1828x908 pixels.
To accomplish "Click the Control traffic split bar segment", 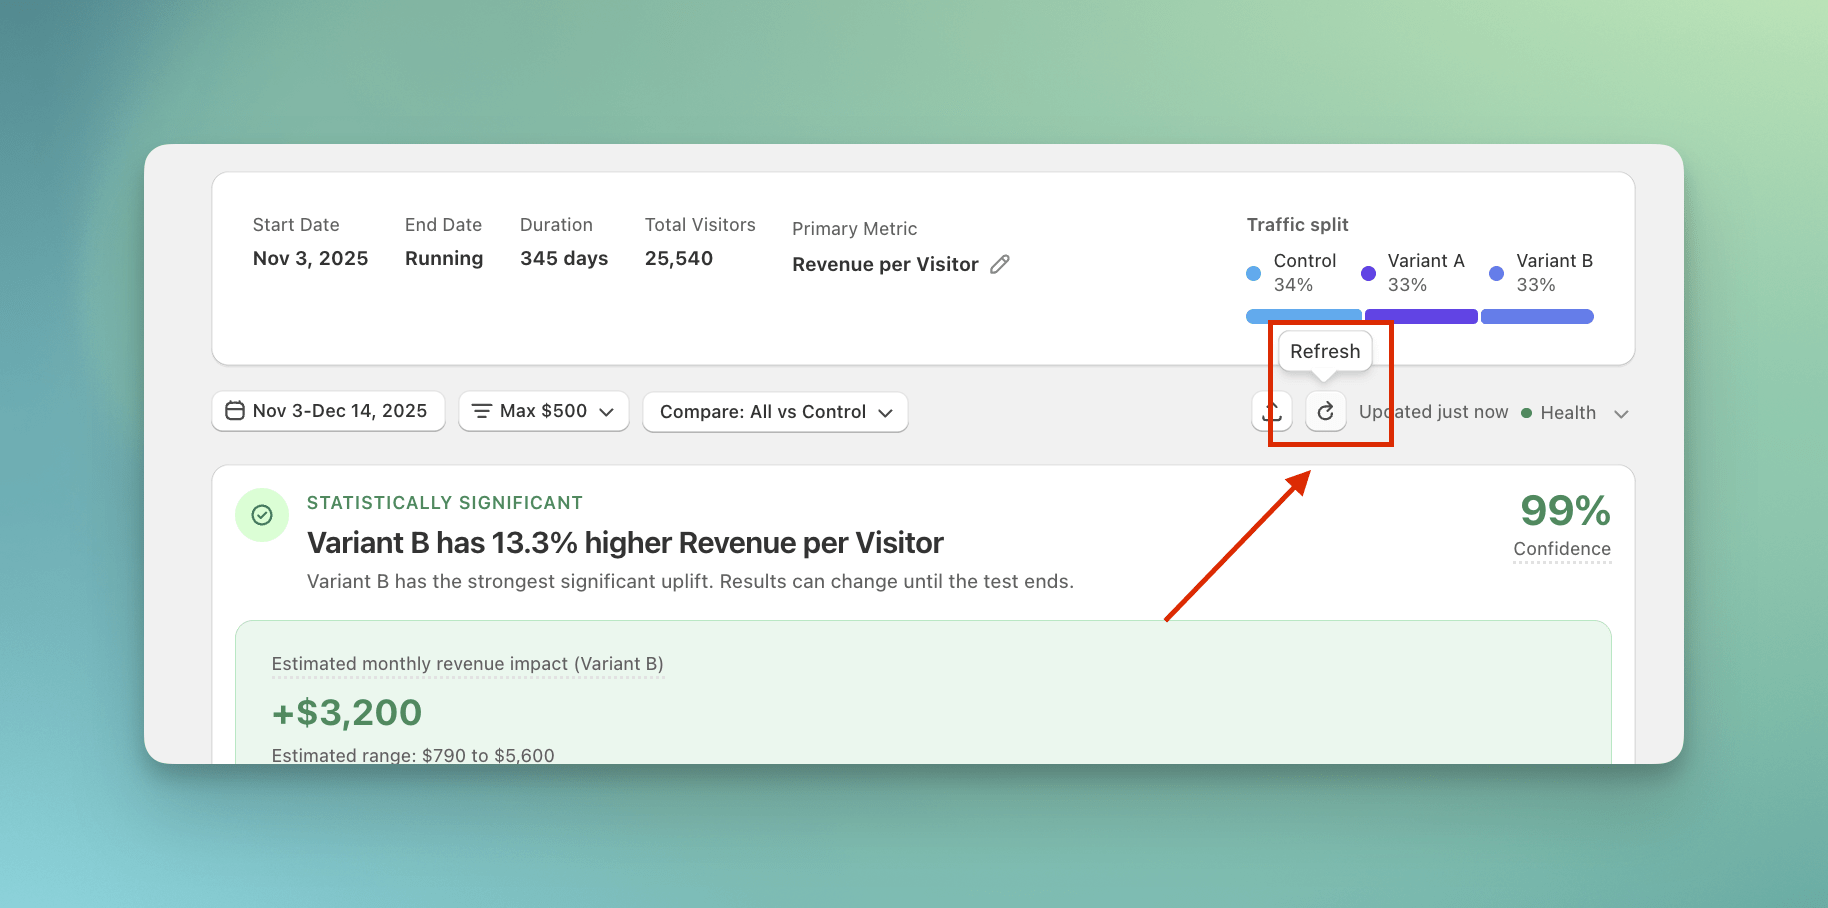I will [1303, 316].
